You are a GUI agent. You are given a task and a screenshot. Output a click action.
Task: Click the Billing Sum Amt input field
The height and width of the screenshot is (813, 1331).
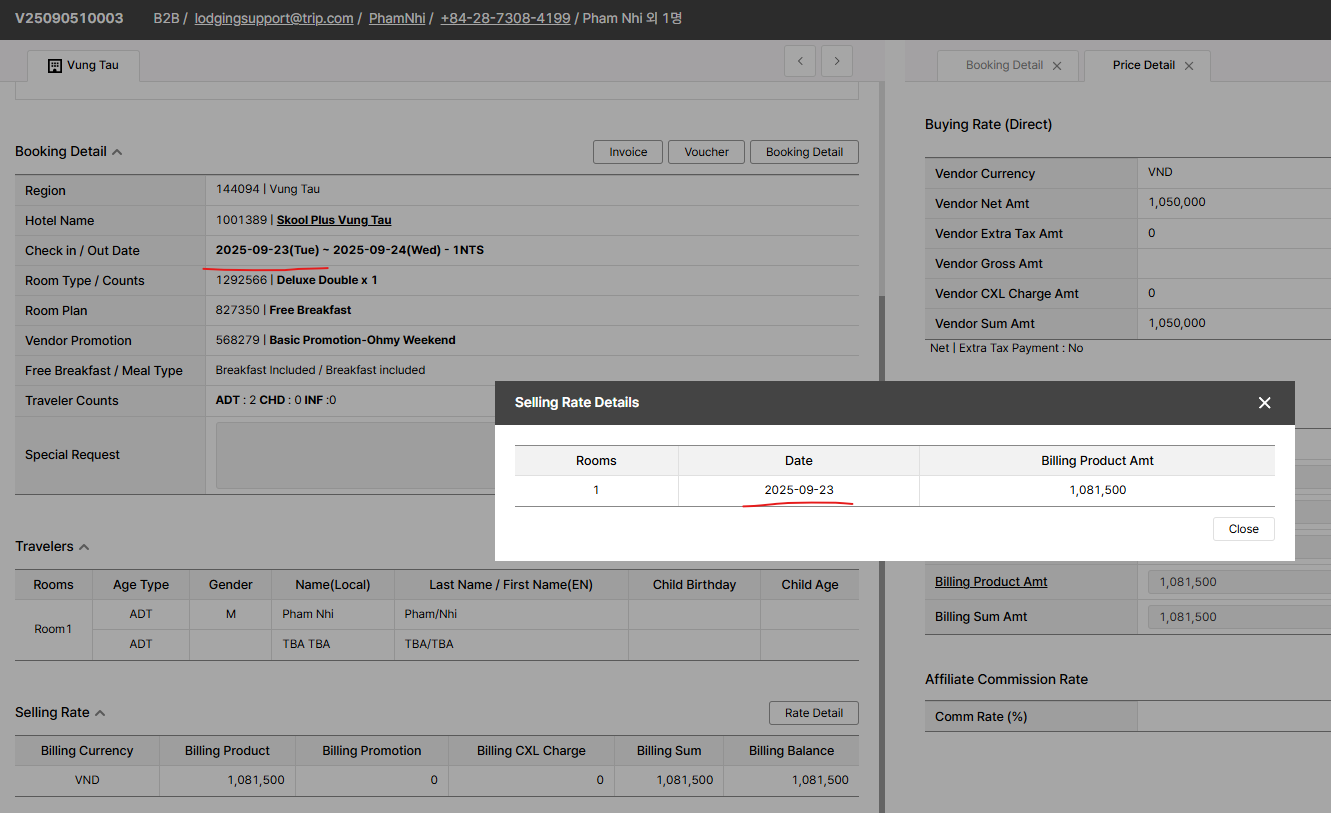(1238, 617)
